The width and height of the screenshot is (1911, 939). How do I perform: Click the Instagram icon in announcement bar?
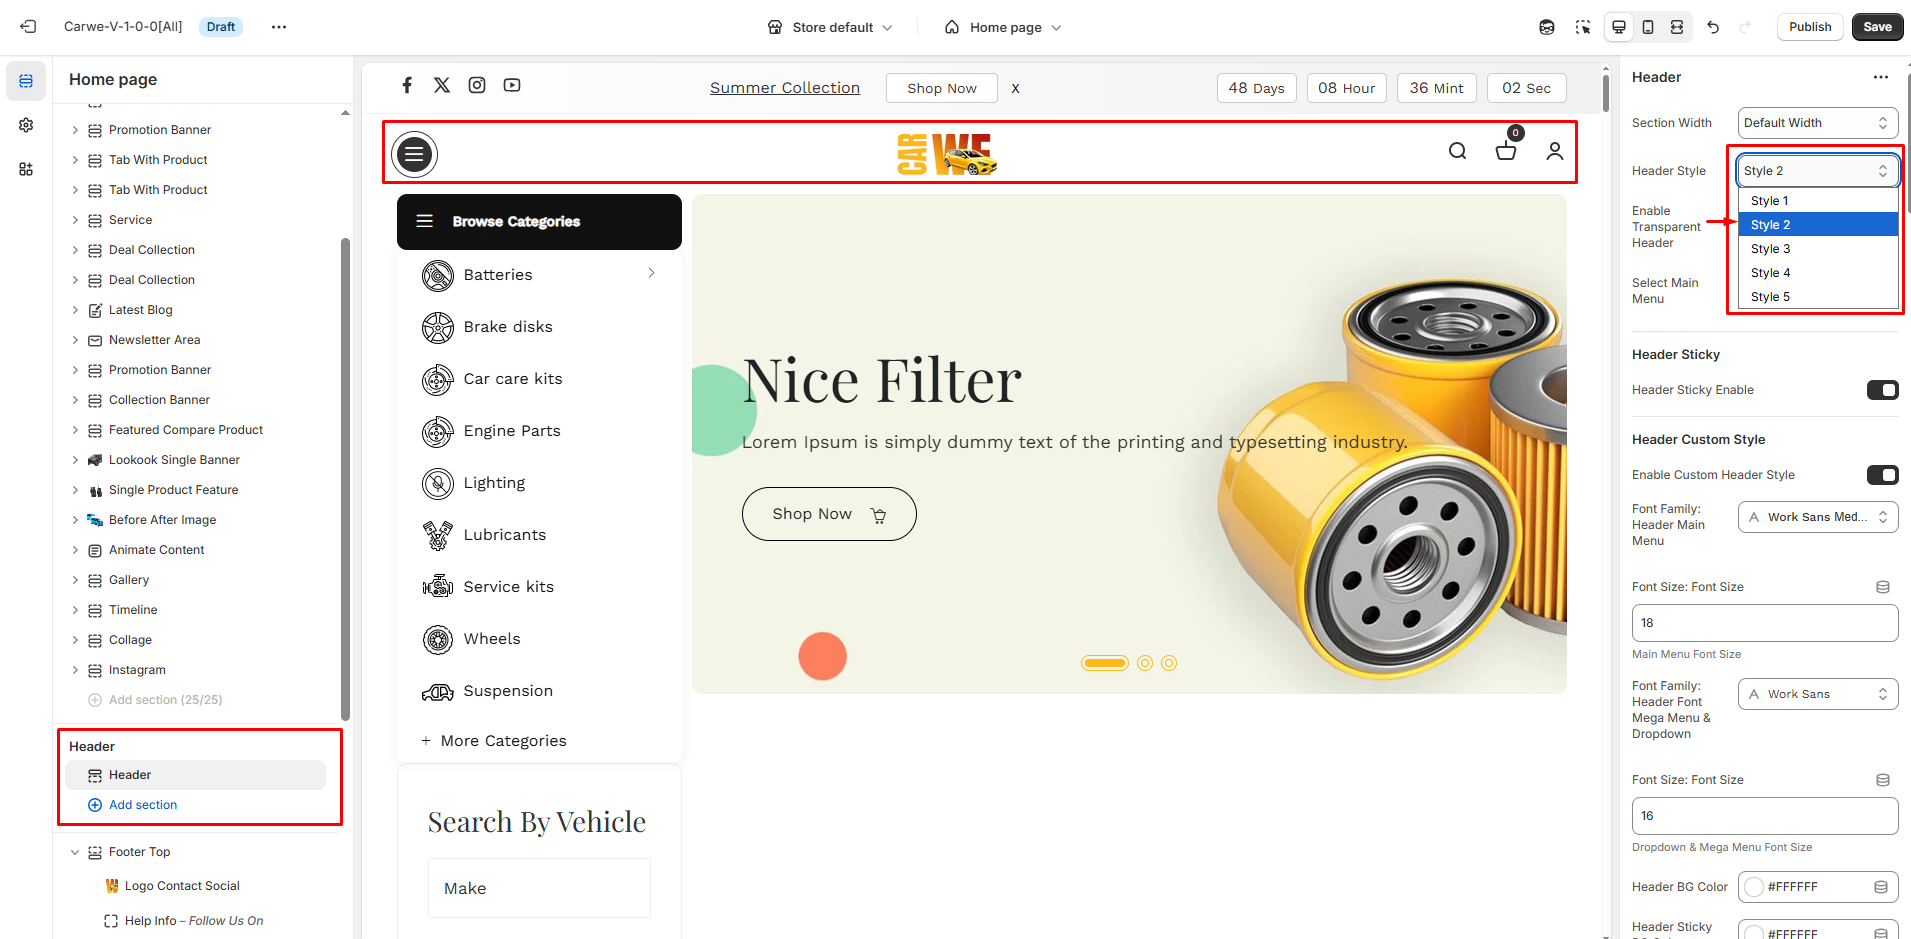(477, 85)
